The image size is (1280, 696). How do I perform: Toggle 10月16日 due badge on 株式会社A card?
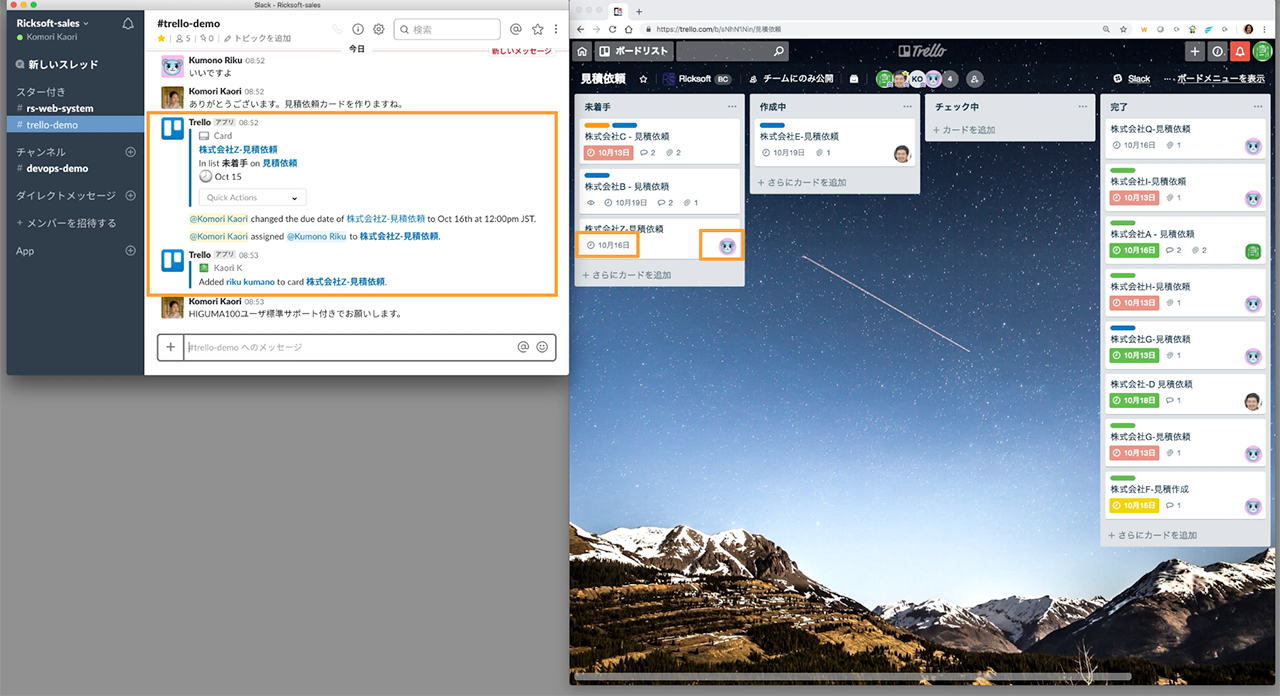click(1133, 250)
